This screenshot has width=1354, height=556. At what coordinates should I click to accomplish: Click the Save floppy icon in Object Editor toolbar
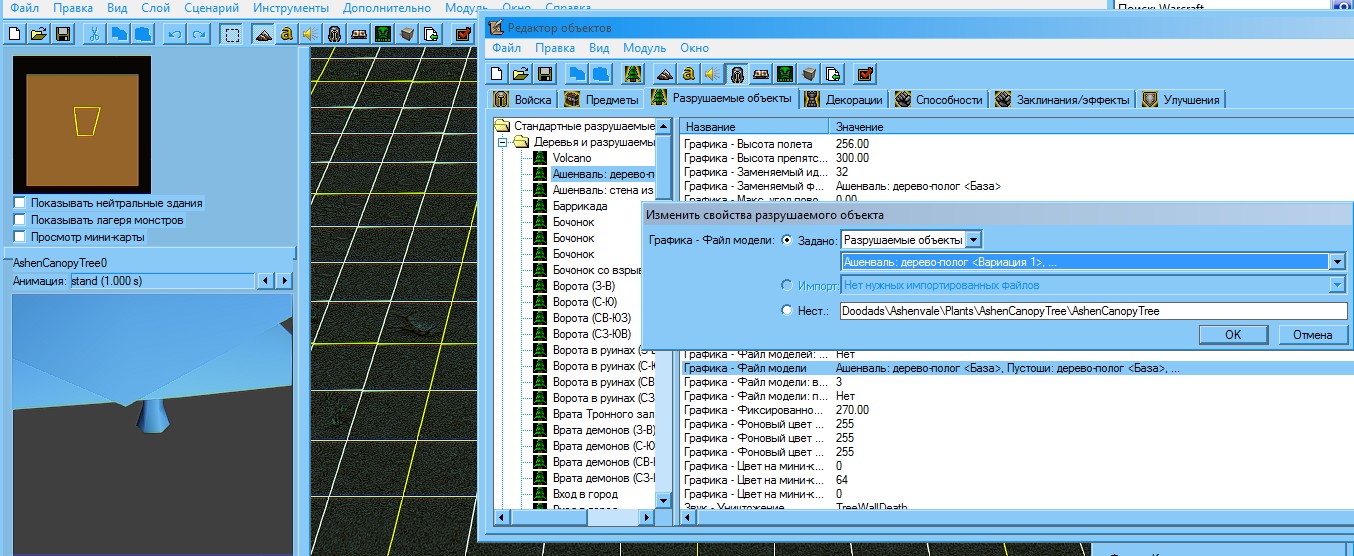pos(545,73)
